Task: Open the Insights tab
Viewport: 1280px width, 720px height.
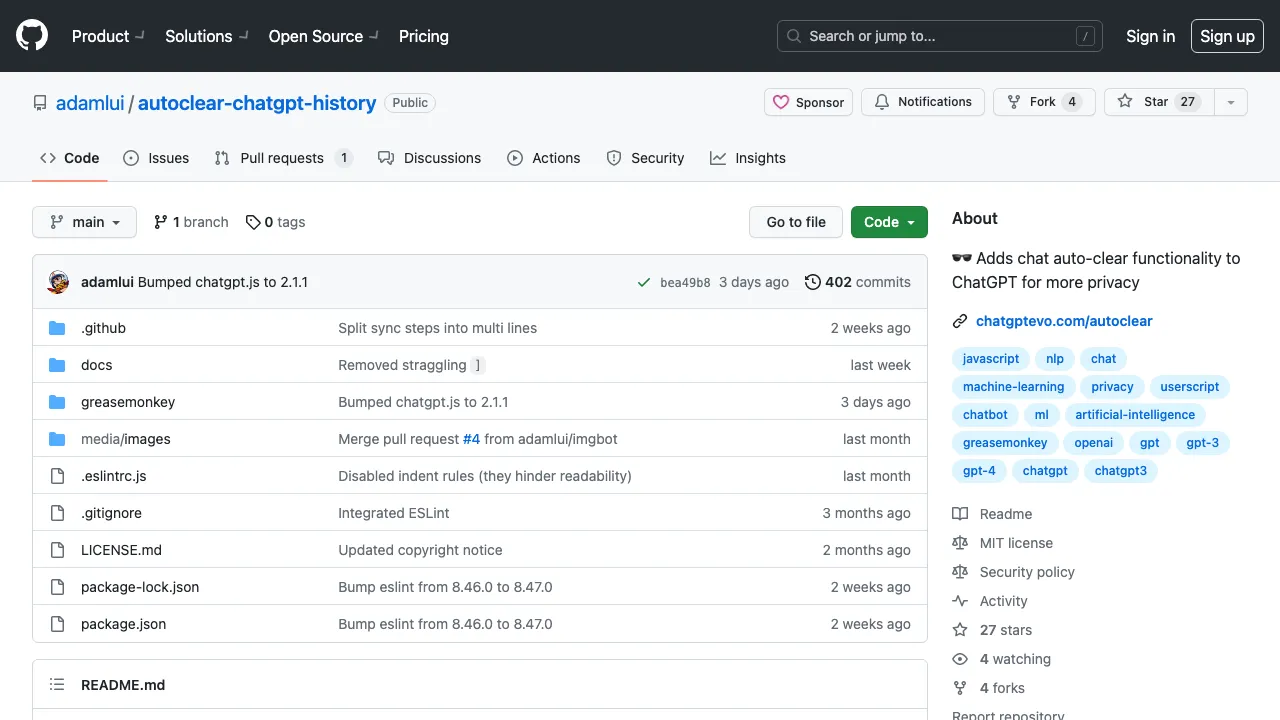Action: tap(748, 158)
